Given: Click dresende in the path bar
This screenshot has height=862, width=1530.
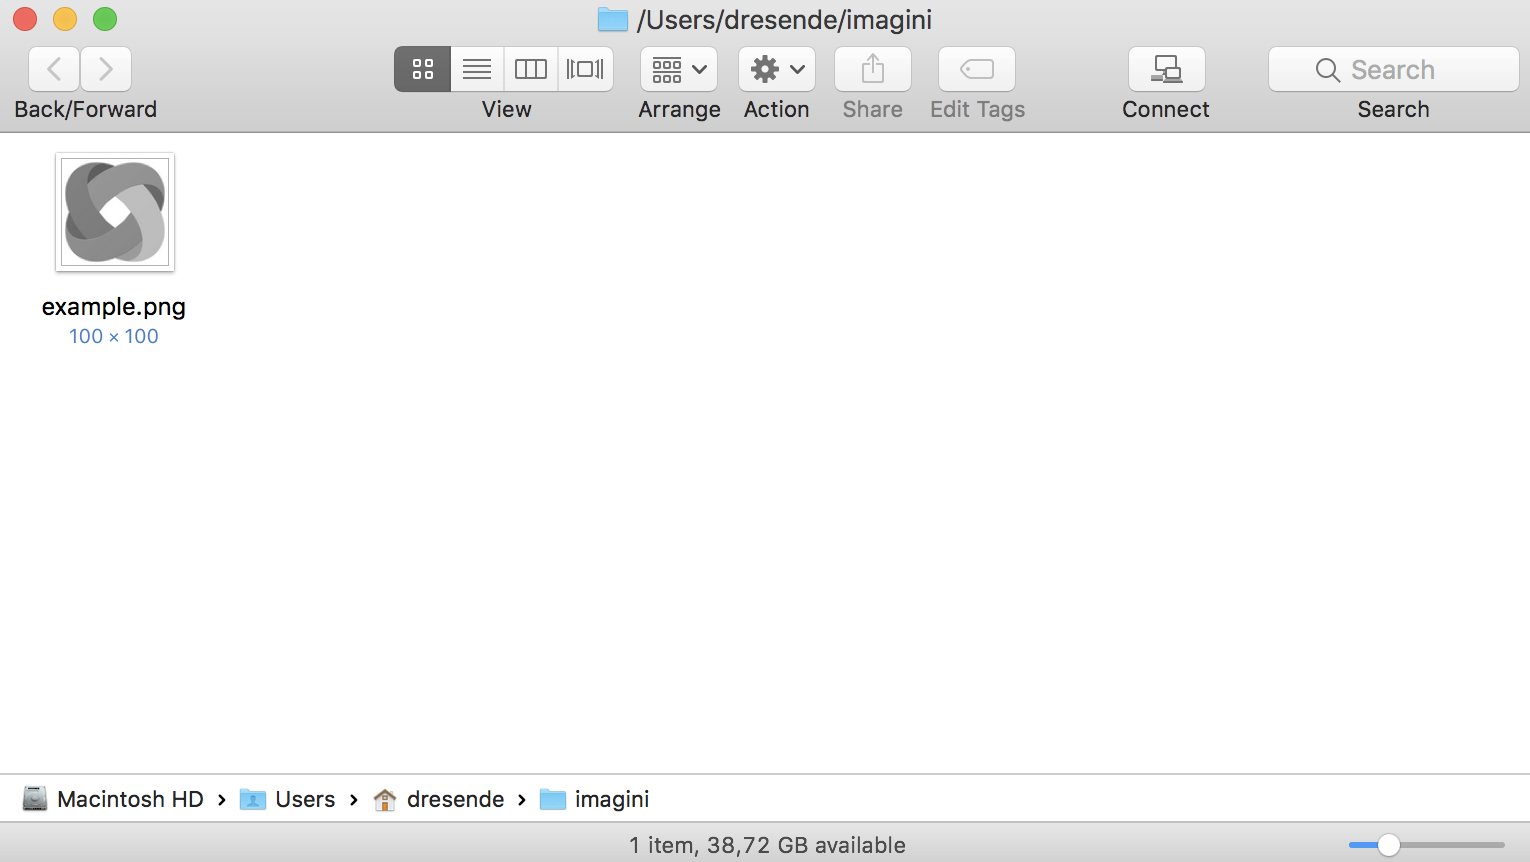Looking at the screenshot, I should coord(439,799).
